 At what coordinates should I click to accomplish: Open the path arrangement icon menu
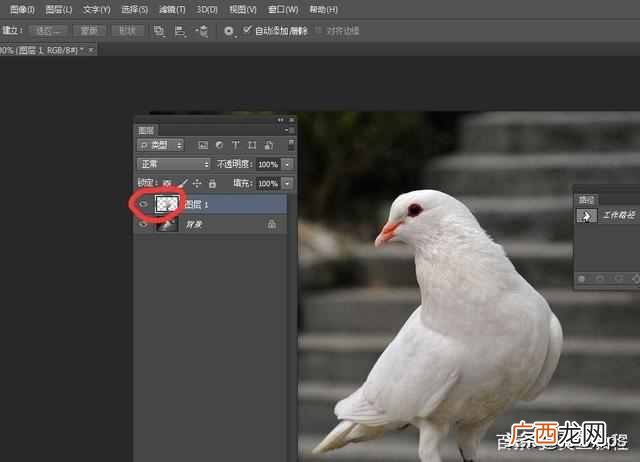point(202,31)
